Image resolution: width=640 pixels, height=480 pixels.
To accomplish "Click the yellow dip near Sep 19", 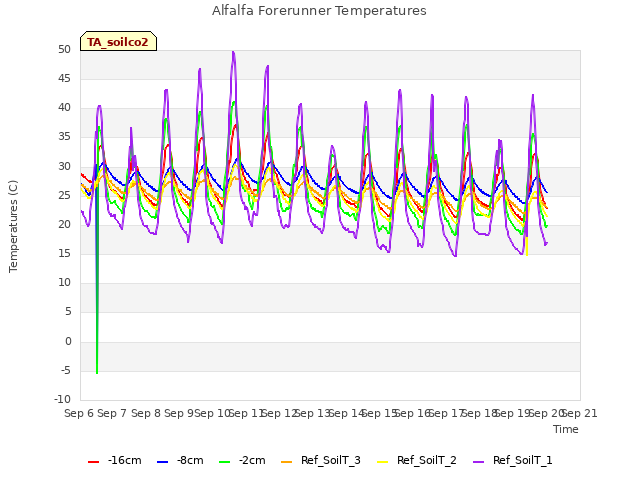I will click(x=527, y=247).
